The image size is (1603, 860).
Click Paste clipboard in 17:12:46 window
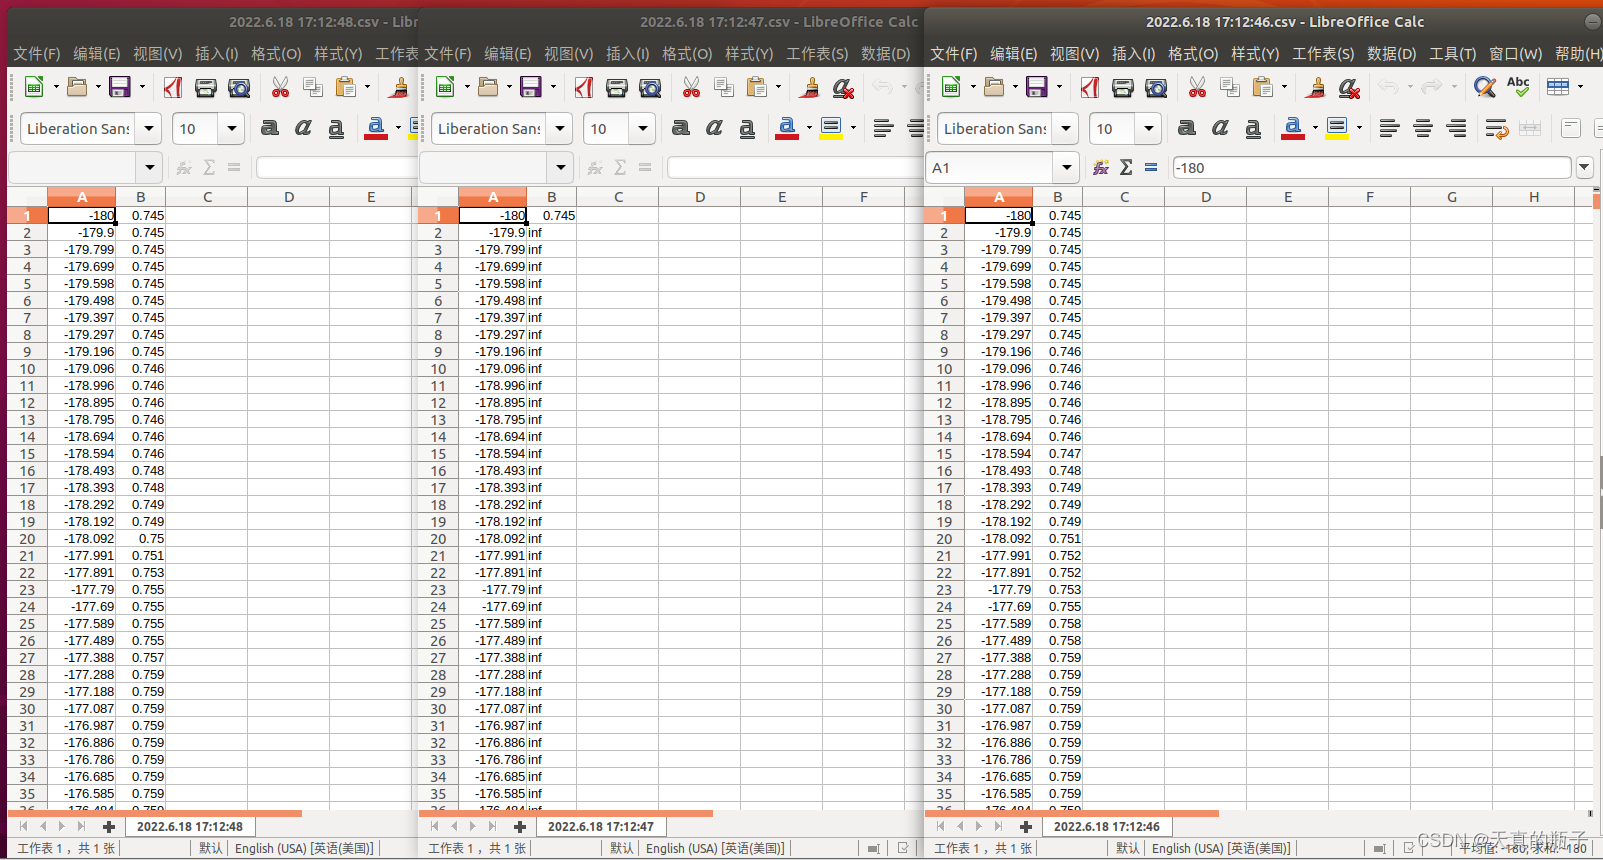click(1263, 88)
